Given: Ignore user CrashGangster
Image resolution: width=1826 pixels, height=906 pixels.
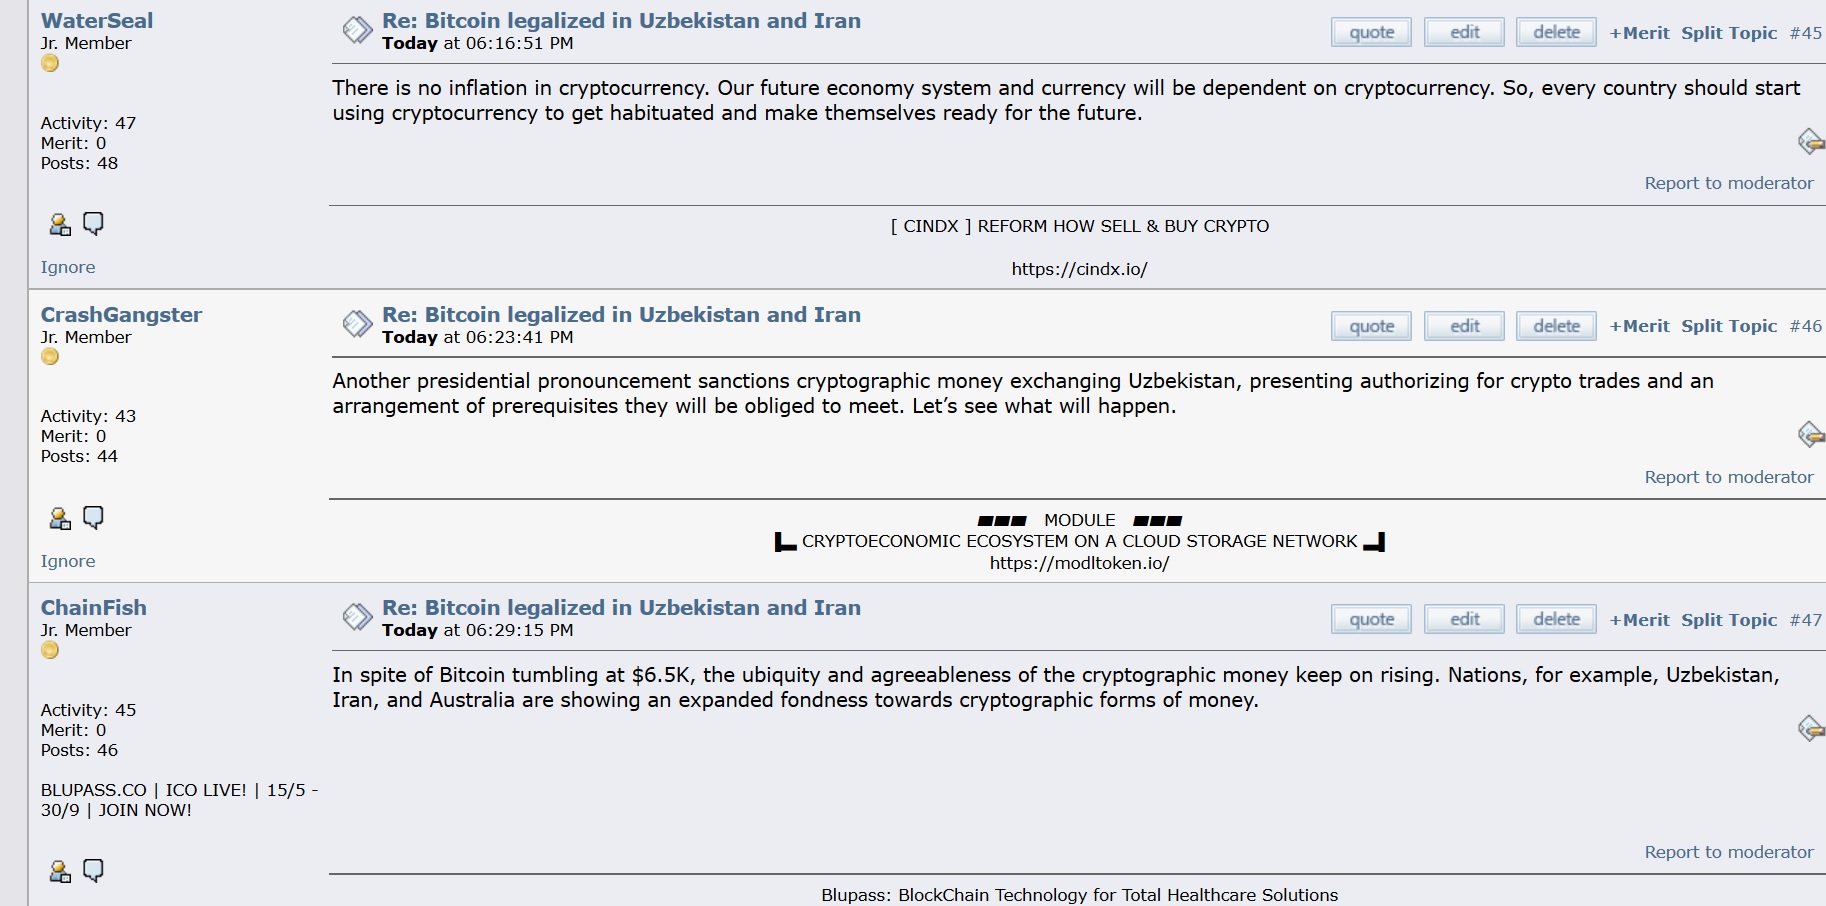Looking at the screenshot, I should pos(68,561).
